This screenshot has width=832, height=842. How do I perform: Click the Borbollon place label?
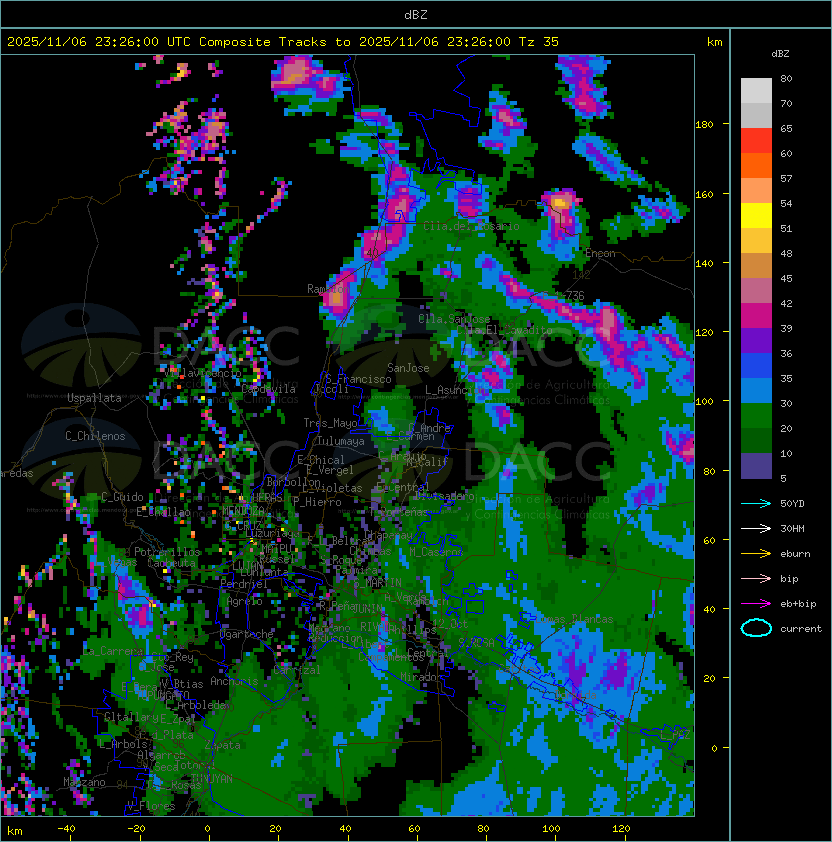coord(294,482)
